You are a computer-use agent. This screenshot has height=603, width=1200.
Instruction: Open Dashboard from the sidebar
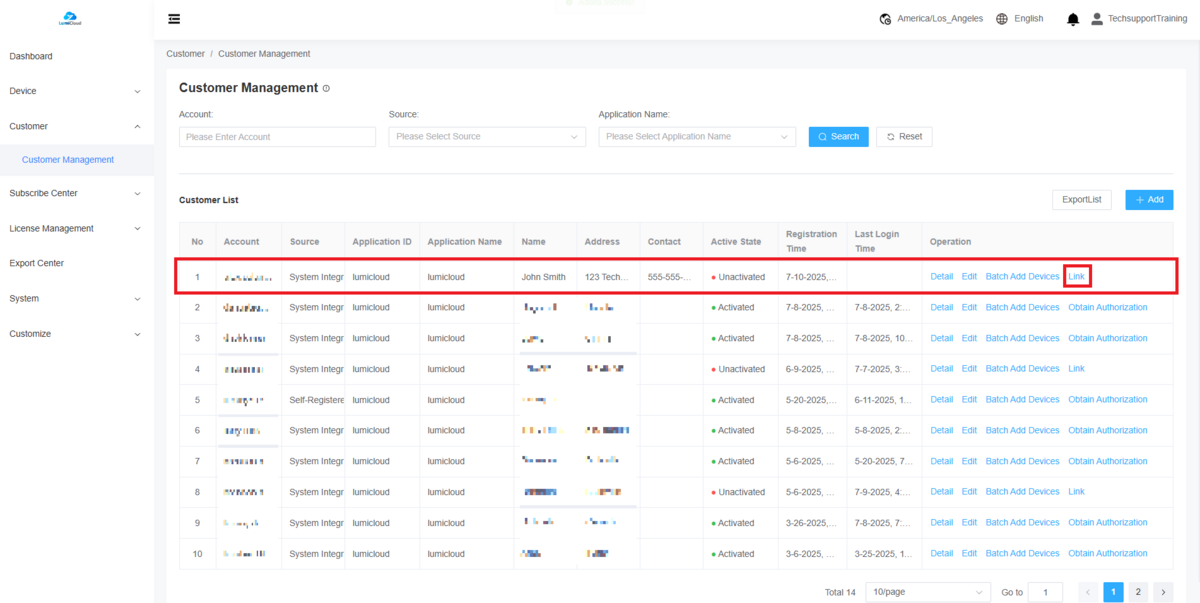click(31, 56)
